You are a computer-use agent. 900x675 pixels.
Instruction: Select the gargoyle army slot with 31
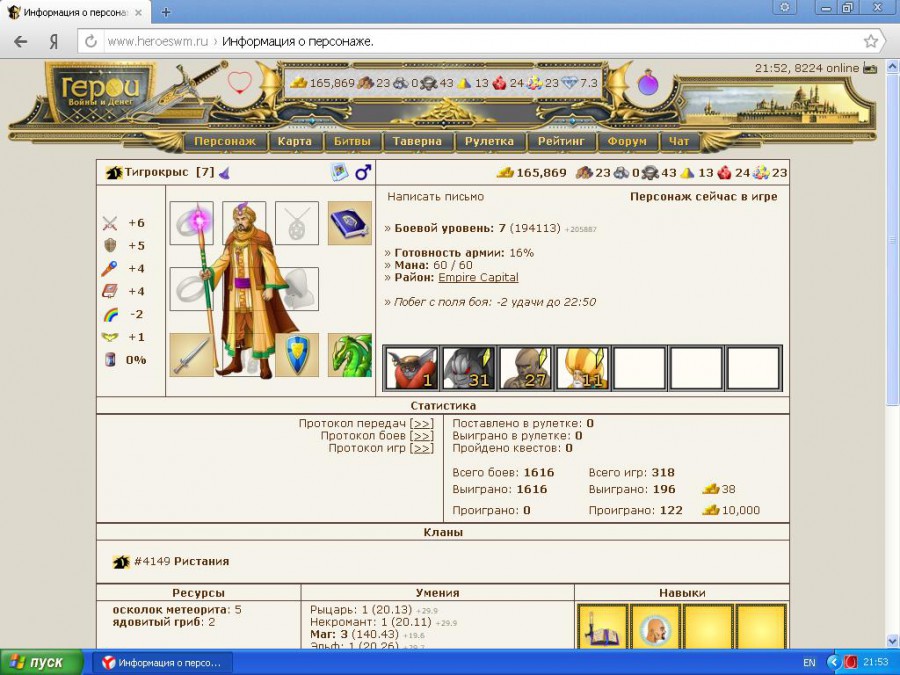(468, 368)
